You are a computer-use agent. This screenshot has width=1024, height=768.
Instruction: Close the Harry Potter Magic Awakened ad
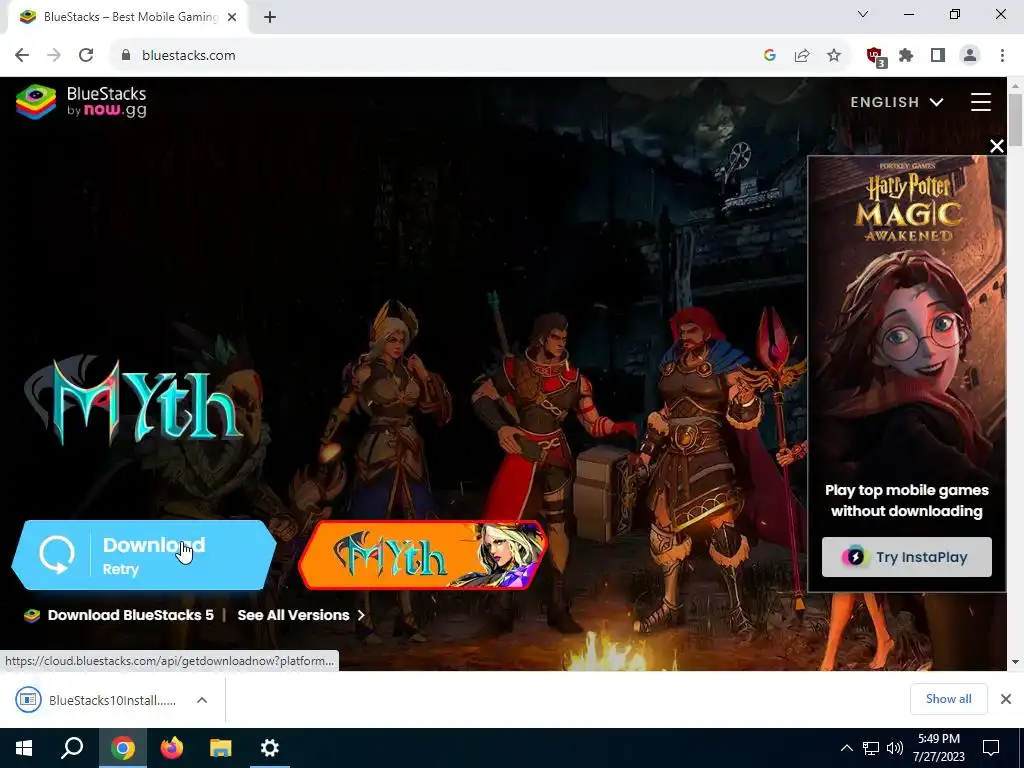pos(997,146)
